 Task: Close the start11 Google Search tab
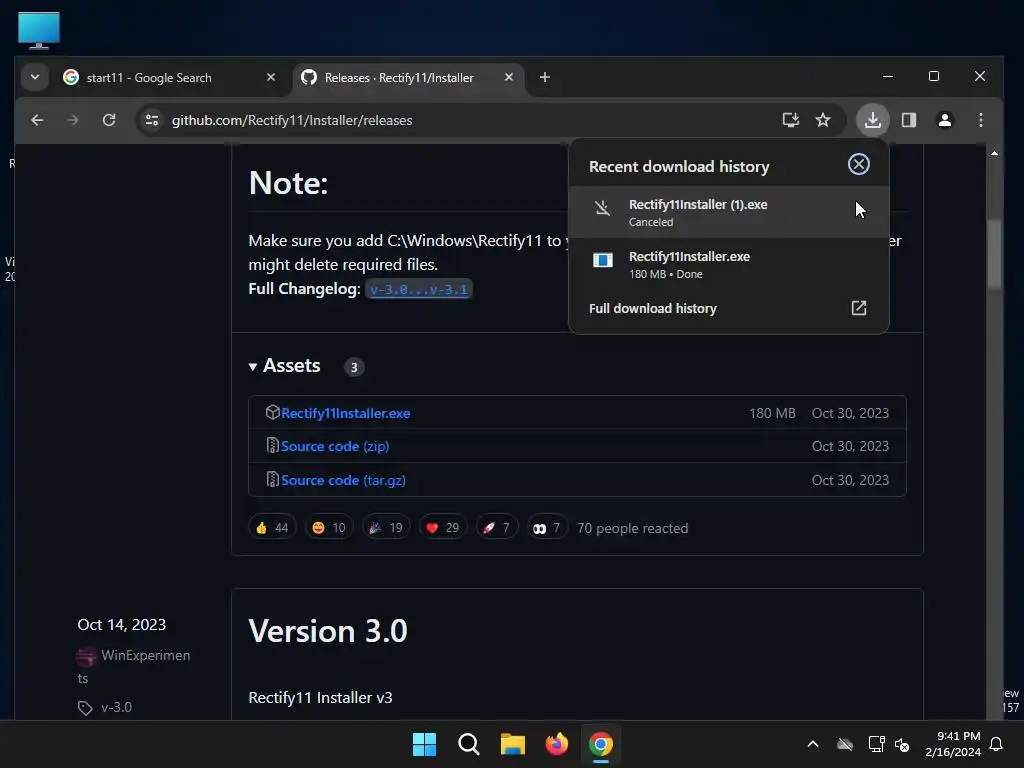270,77
